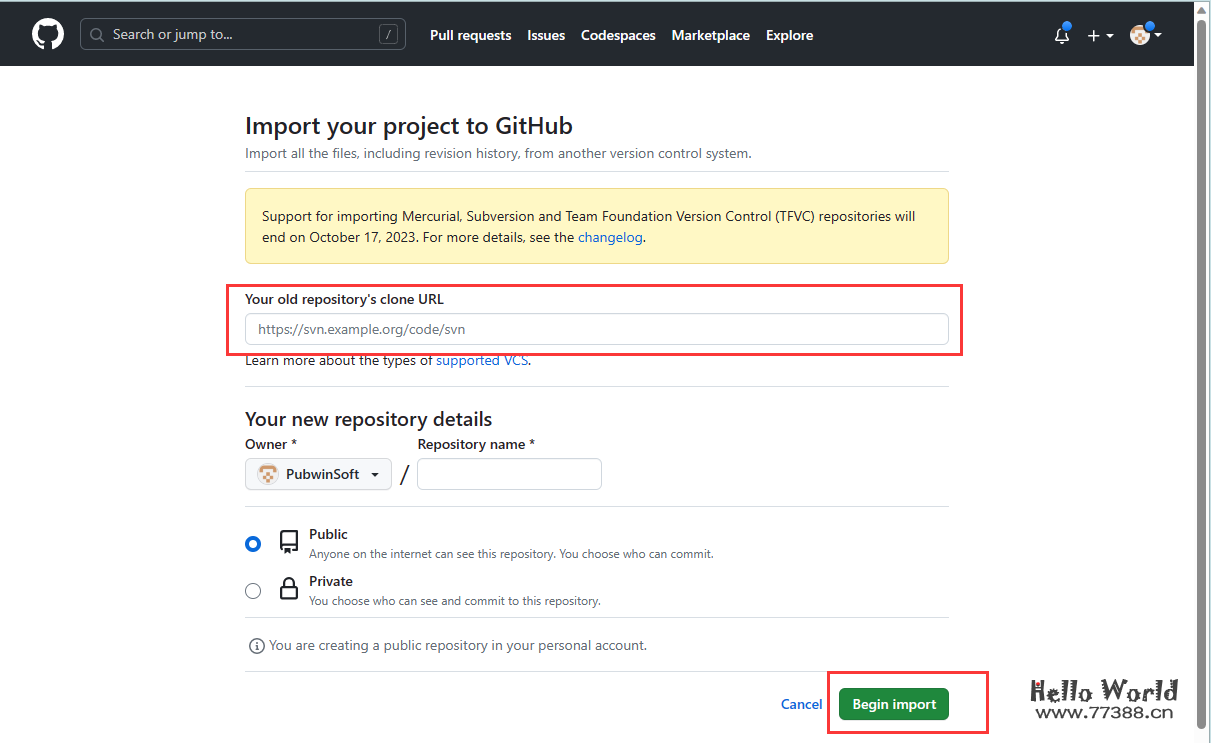Viewport: 1211px width, 743px height.
Task: Open Marketplace in the top navigation
Action: [x=710, y=35]
